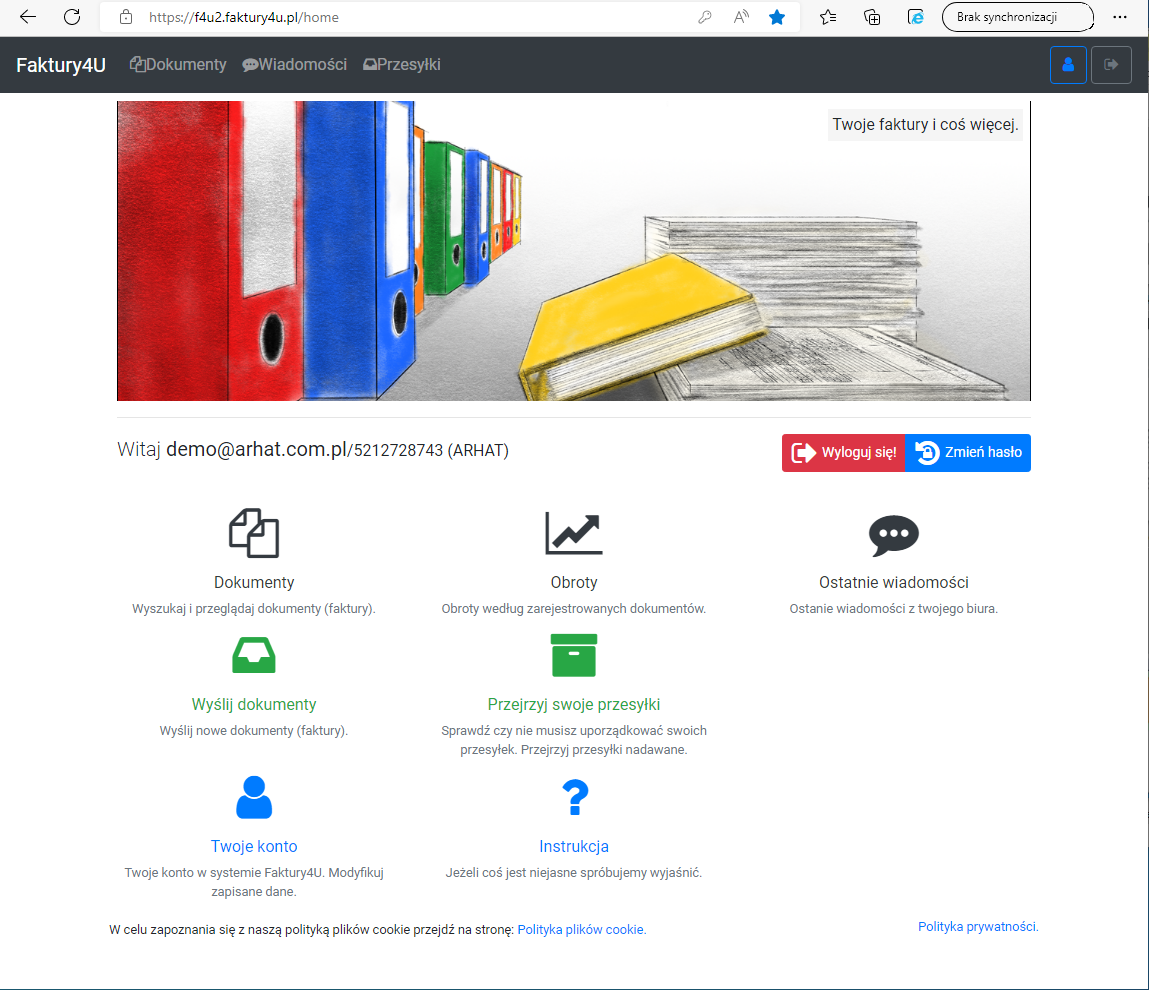Viewport: 1149px width, 990px height.
Task: Click the green archive box icon
Action: tap(573, 655)
